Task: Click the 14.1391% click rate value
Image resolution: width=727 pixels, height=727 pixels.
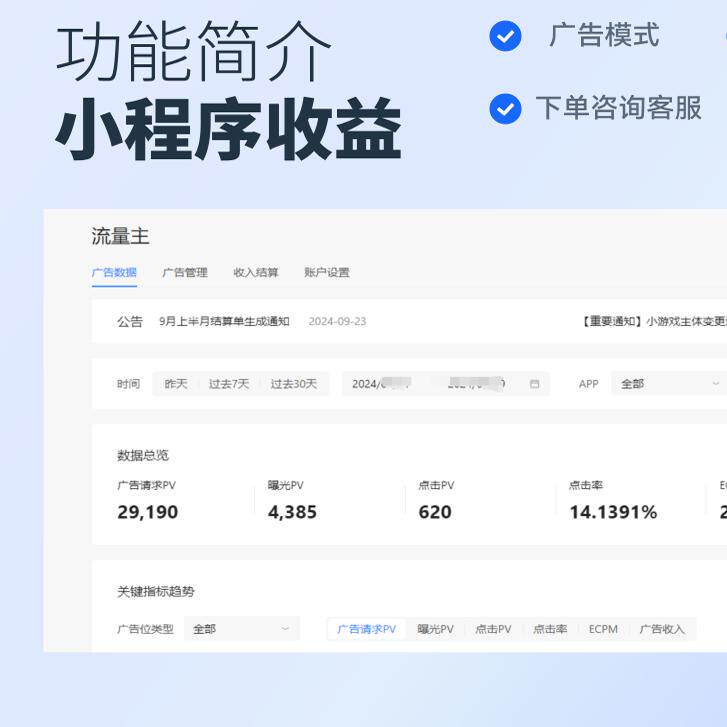Action: coord(613,512)
